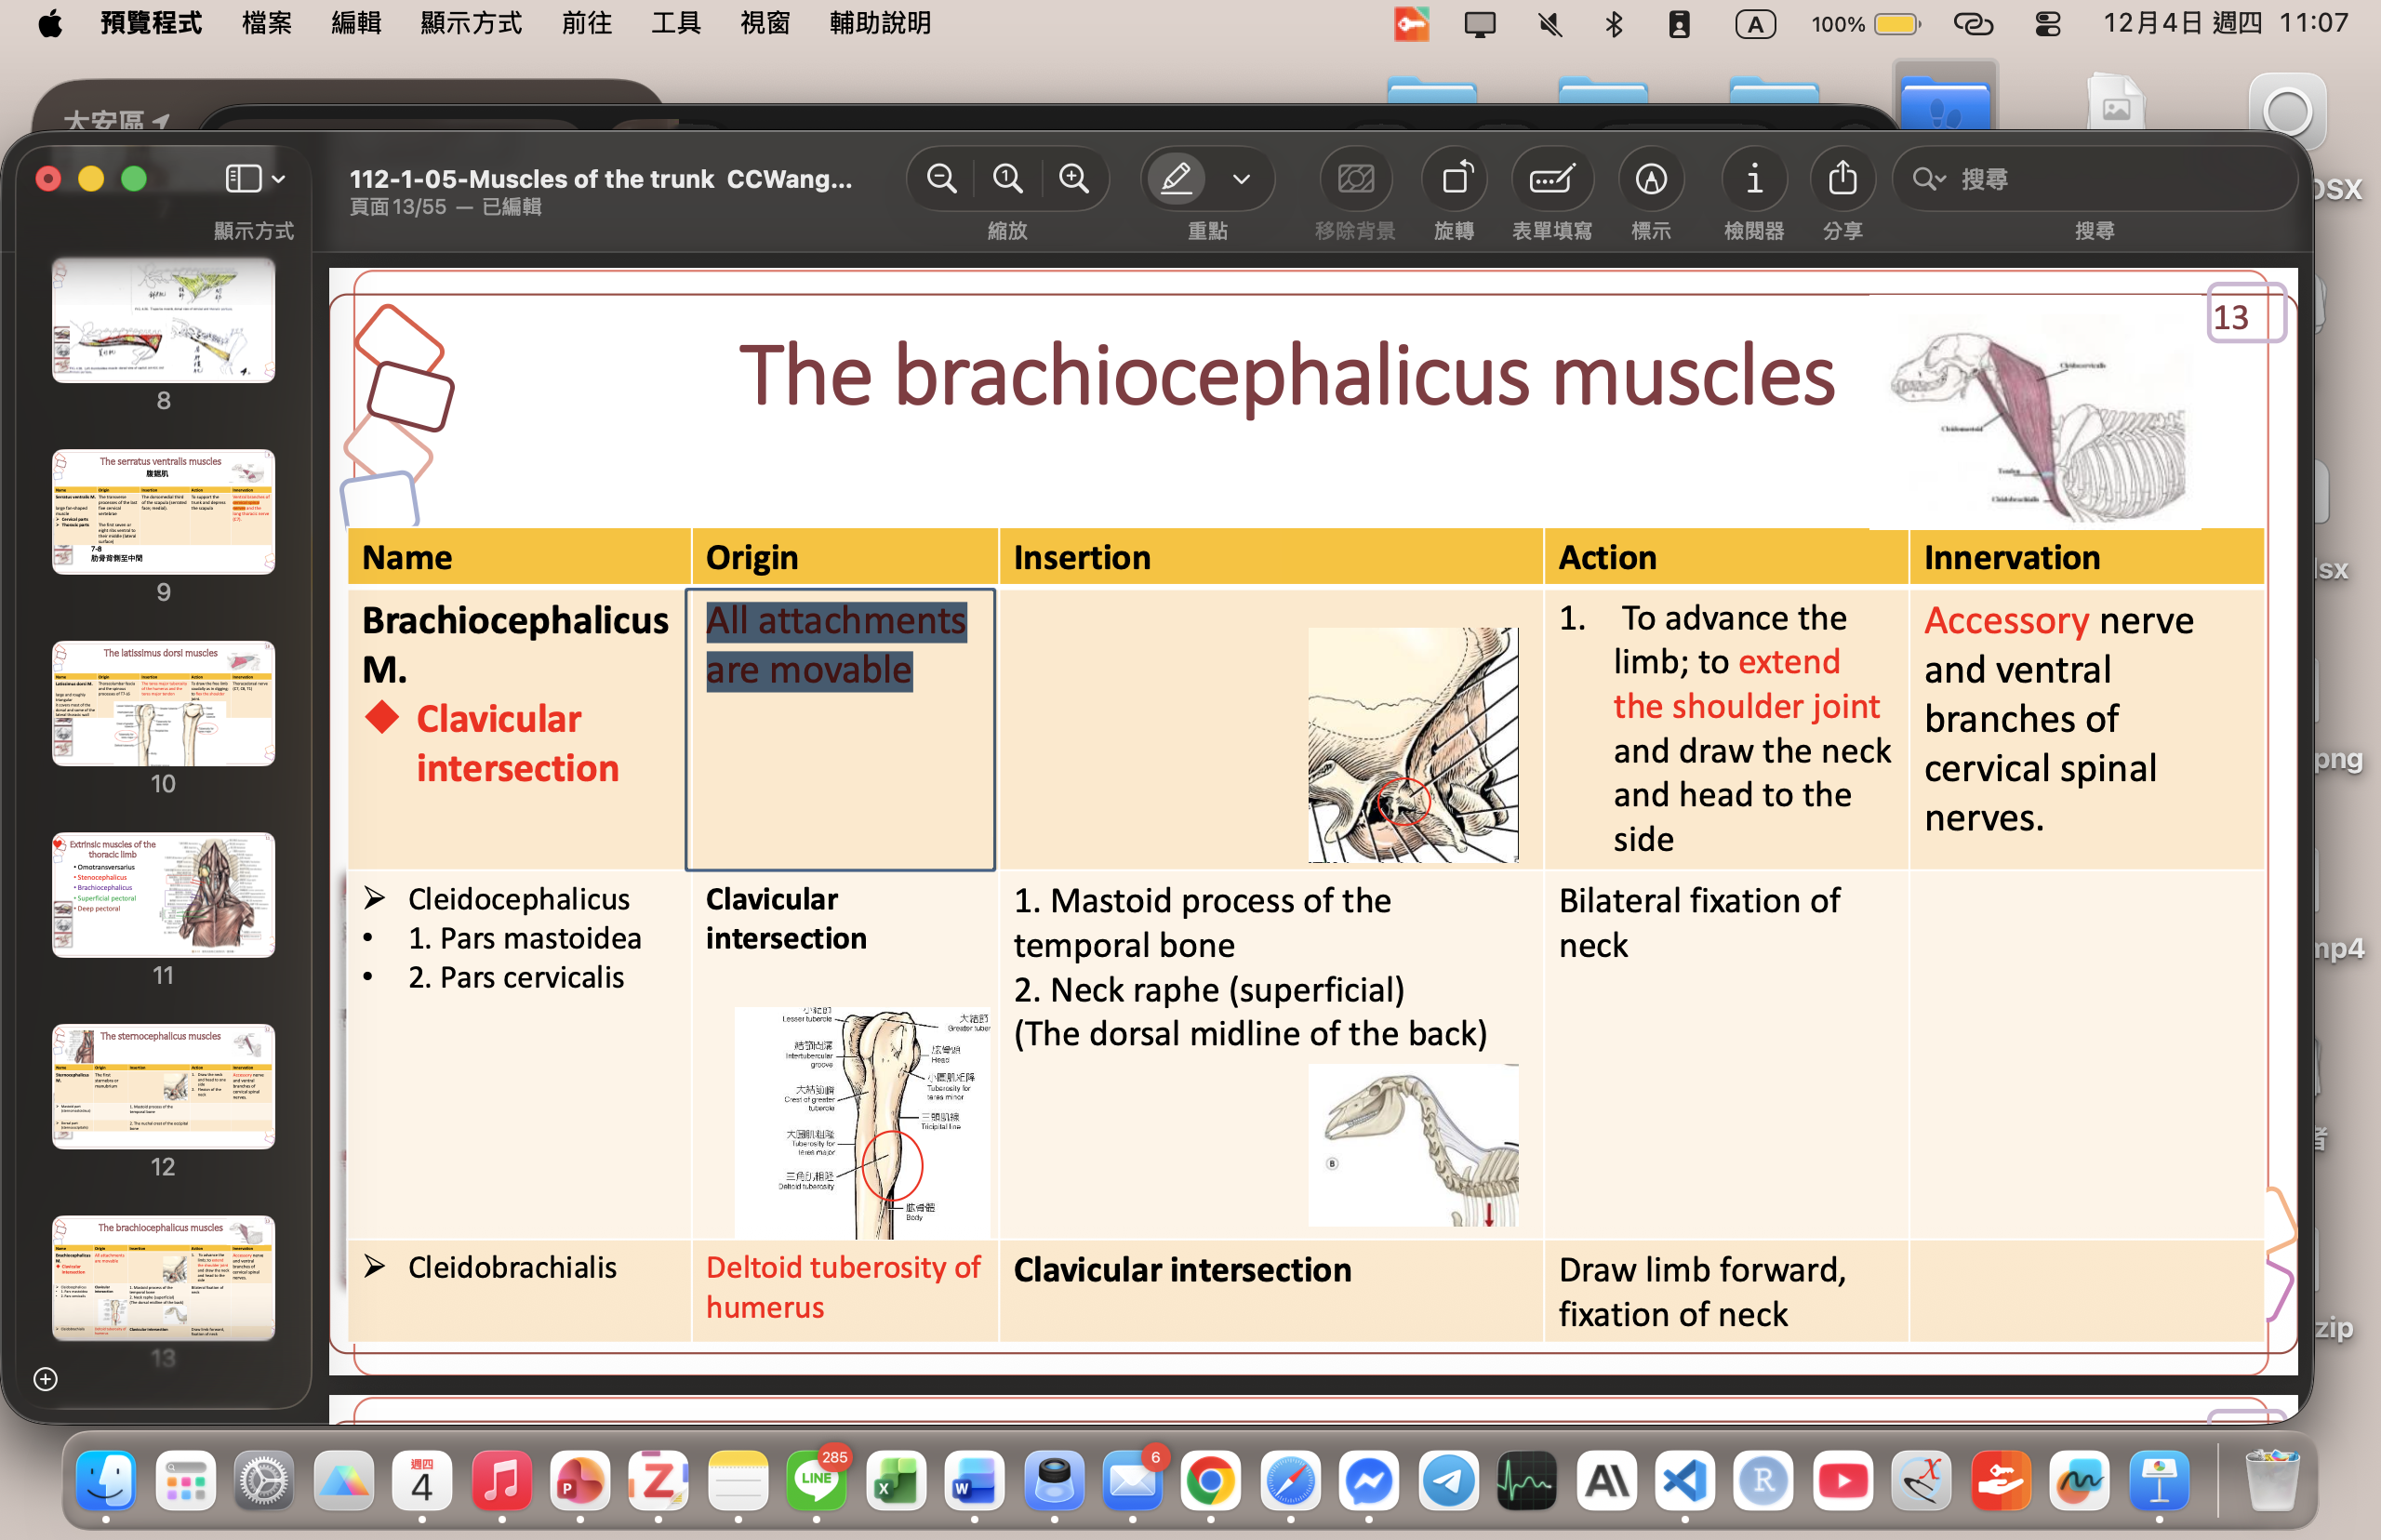Click the actual size zoom icon

pos(1007,179)
